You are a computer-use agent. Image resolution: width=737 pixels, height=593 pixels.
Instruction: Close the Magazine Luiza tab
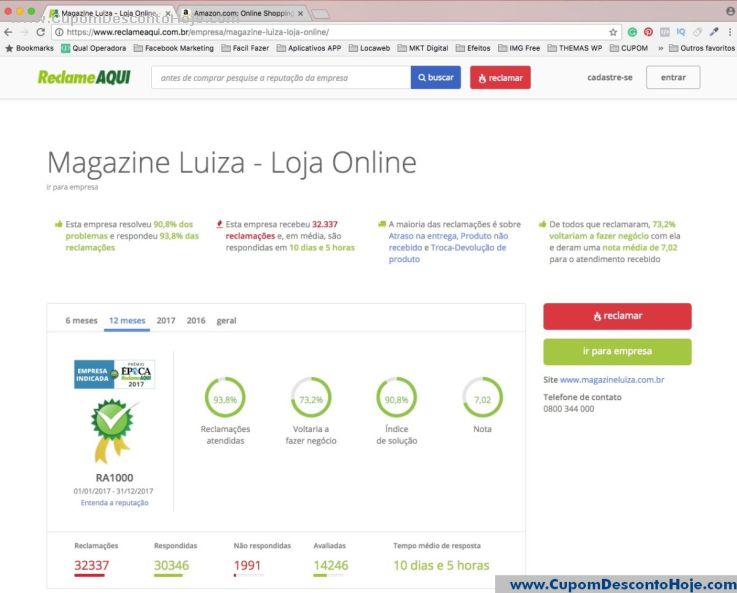[x=168, y=14]
